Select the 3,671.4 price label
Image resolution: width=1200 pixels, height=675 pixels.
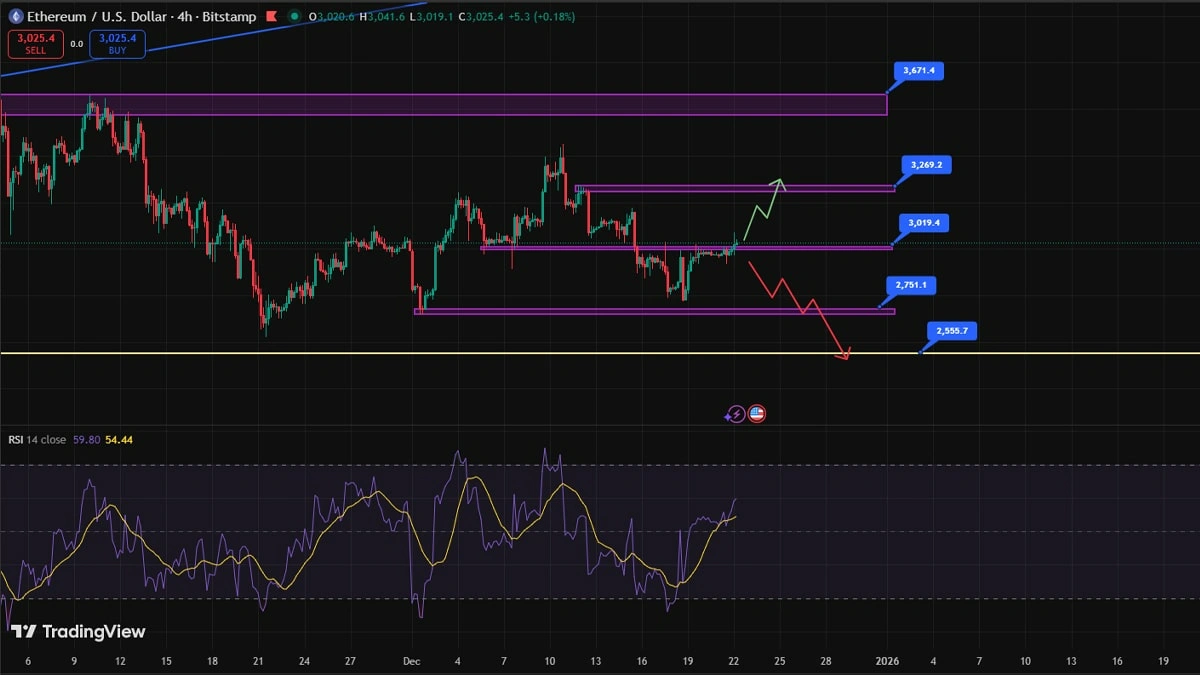click(917, 71)
